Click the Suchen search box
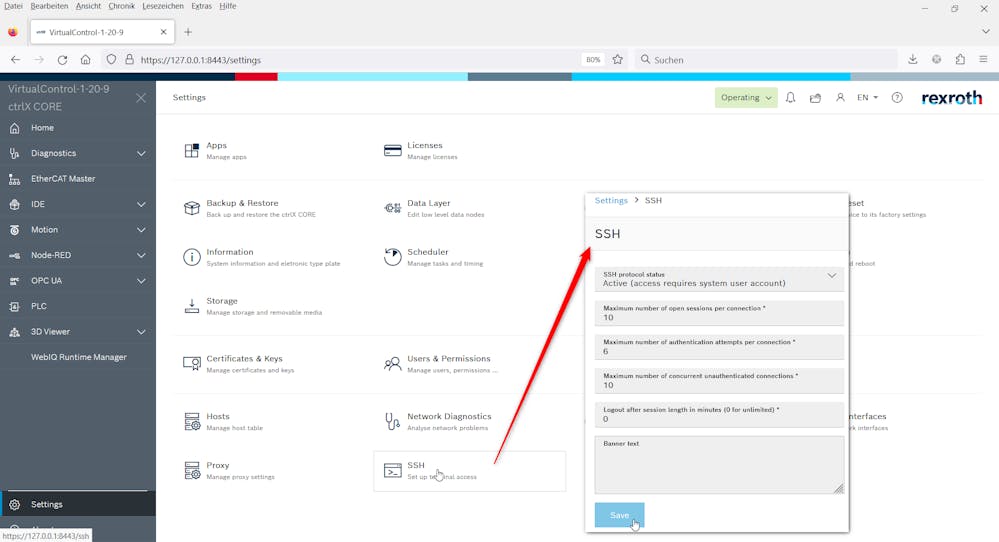The image size is (999, 542). (x=766, y=59)
